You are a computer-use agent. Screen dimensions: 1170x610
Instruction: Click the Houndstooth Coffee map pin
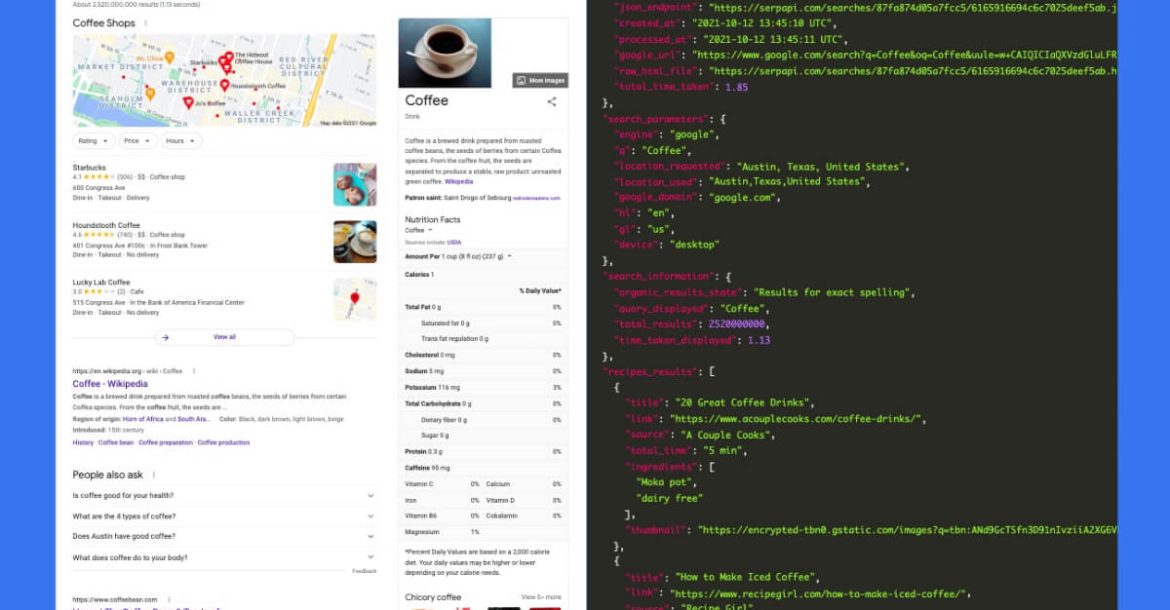[x=224, y=86]
